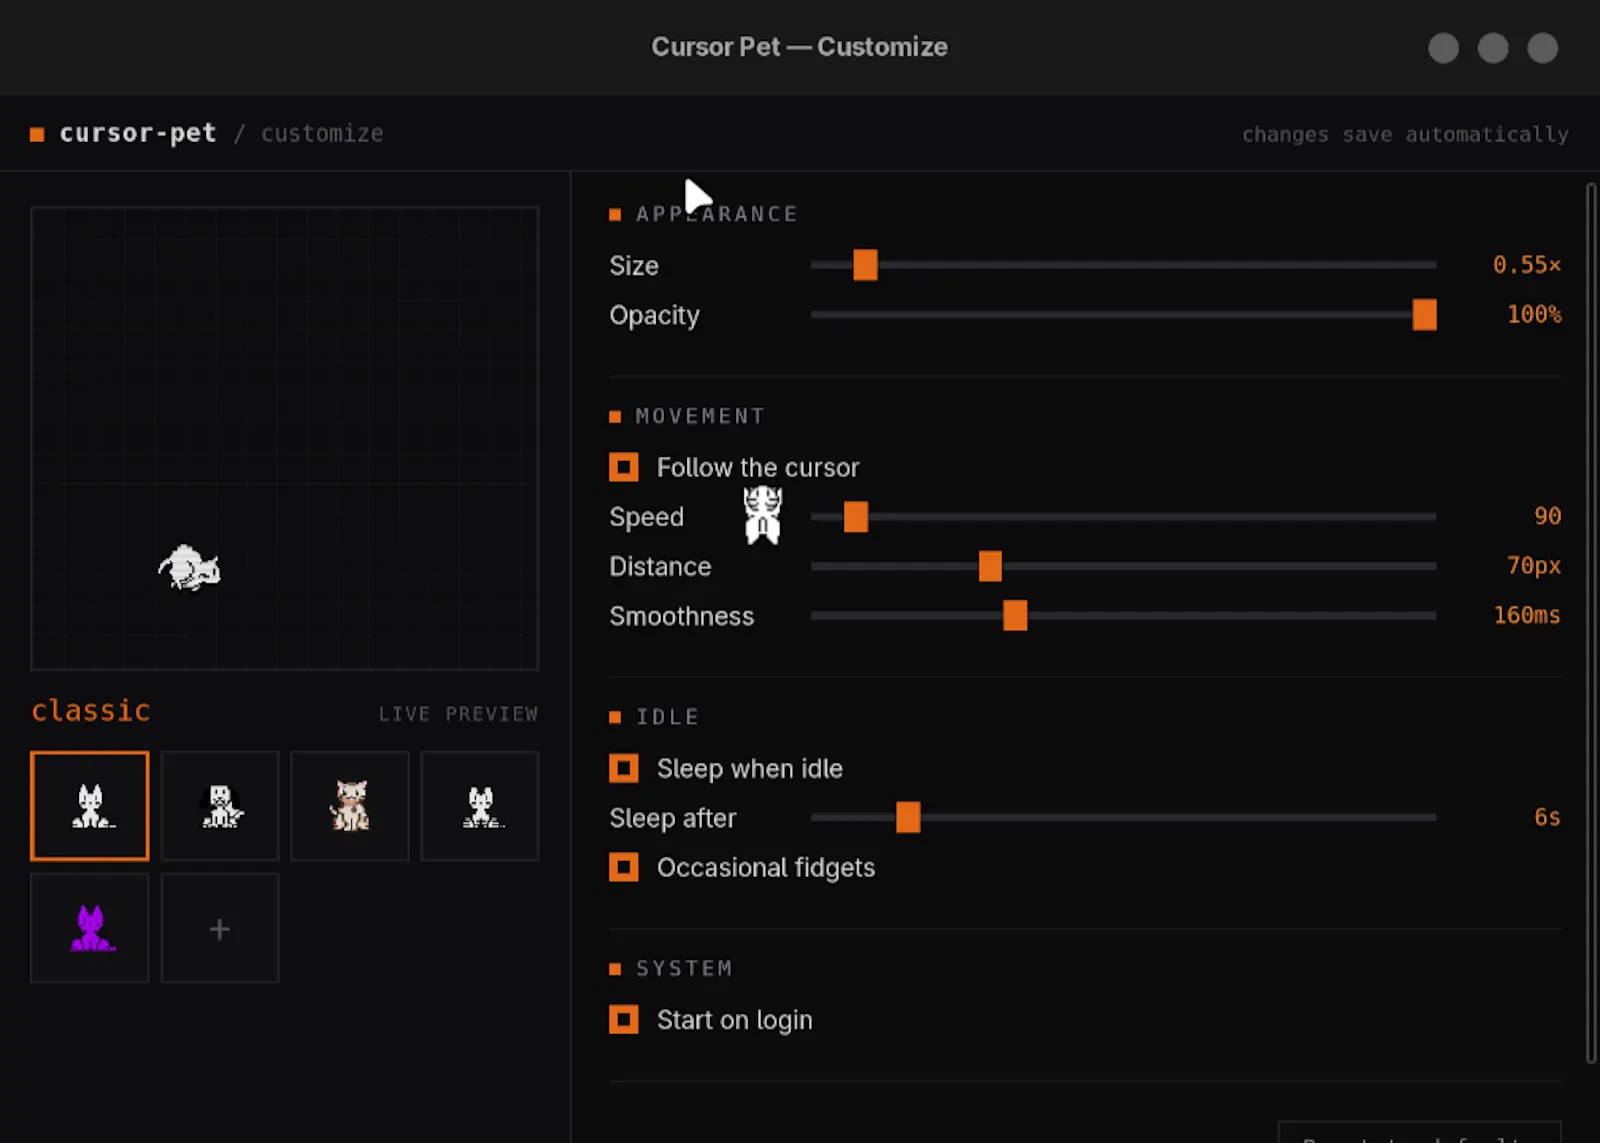Viewport: 1600px width, 1143px height.
Task: Select the first white classic cat skin
Action: 90,806
